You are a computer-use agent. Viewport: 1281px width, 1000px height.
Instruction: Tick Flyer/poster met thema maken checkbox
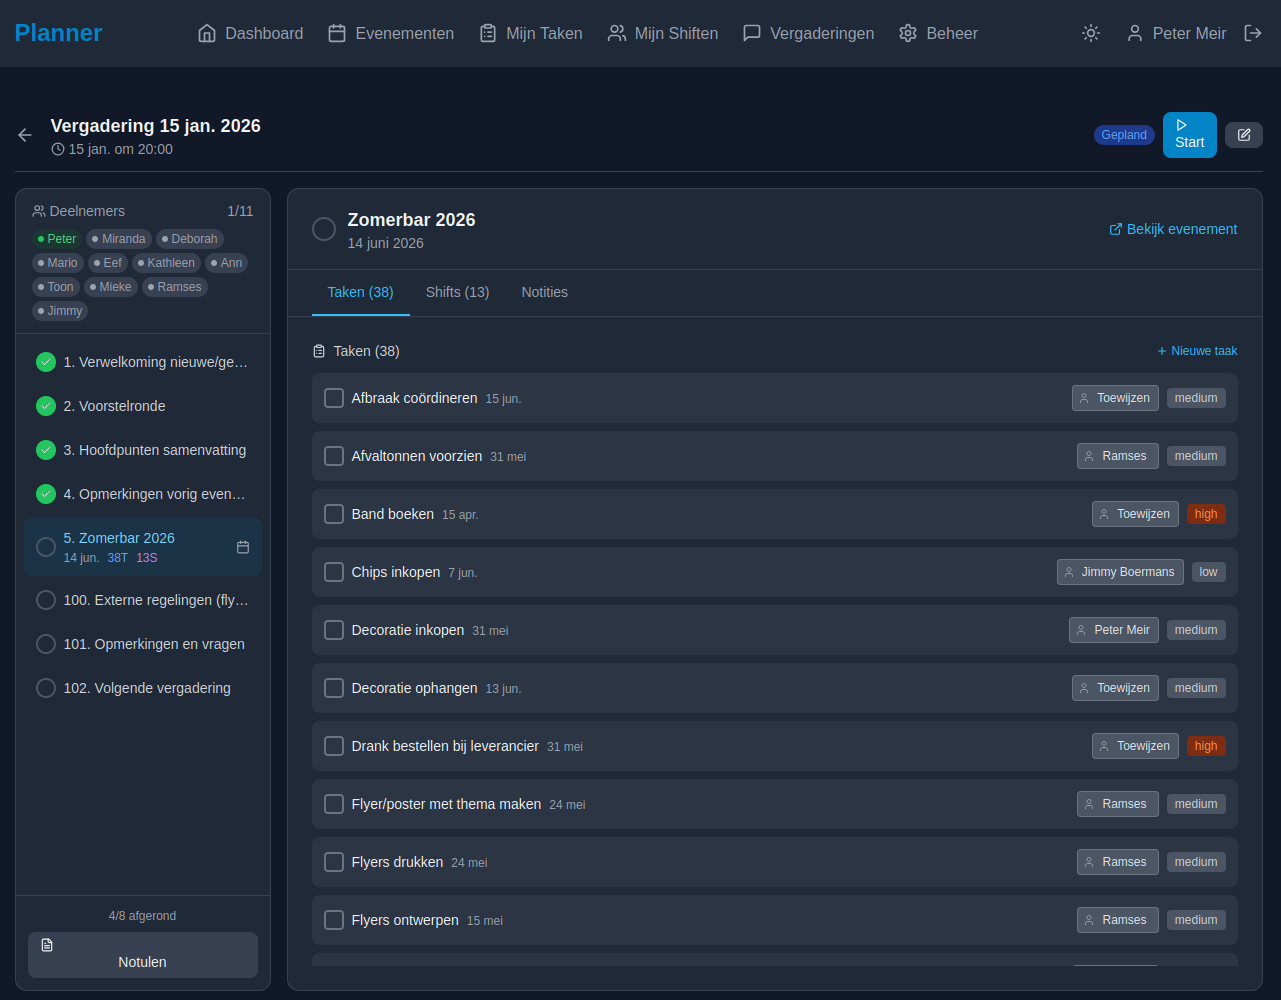(334, 804)
